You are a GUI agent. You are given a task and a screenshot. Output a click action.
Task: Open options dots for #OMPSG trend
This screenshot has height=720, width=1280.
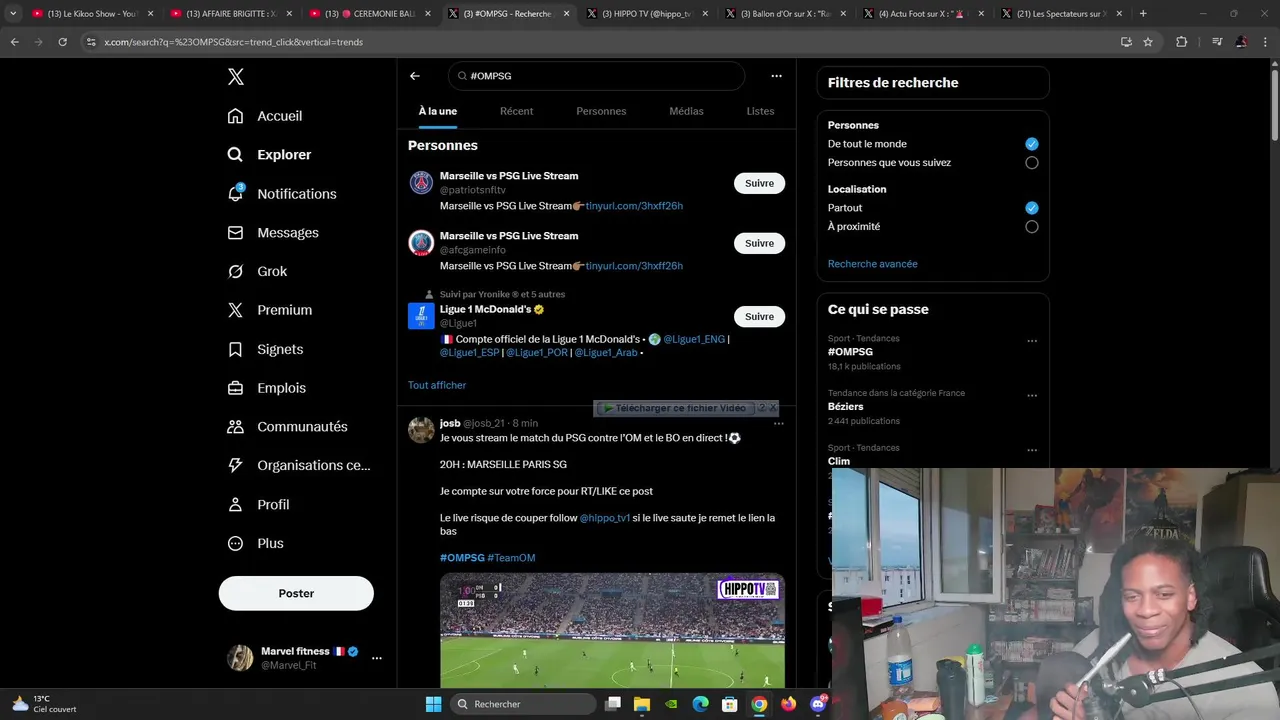1032,341
